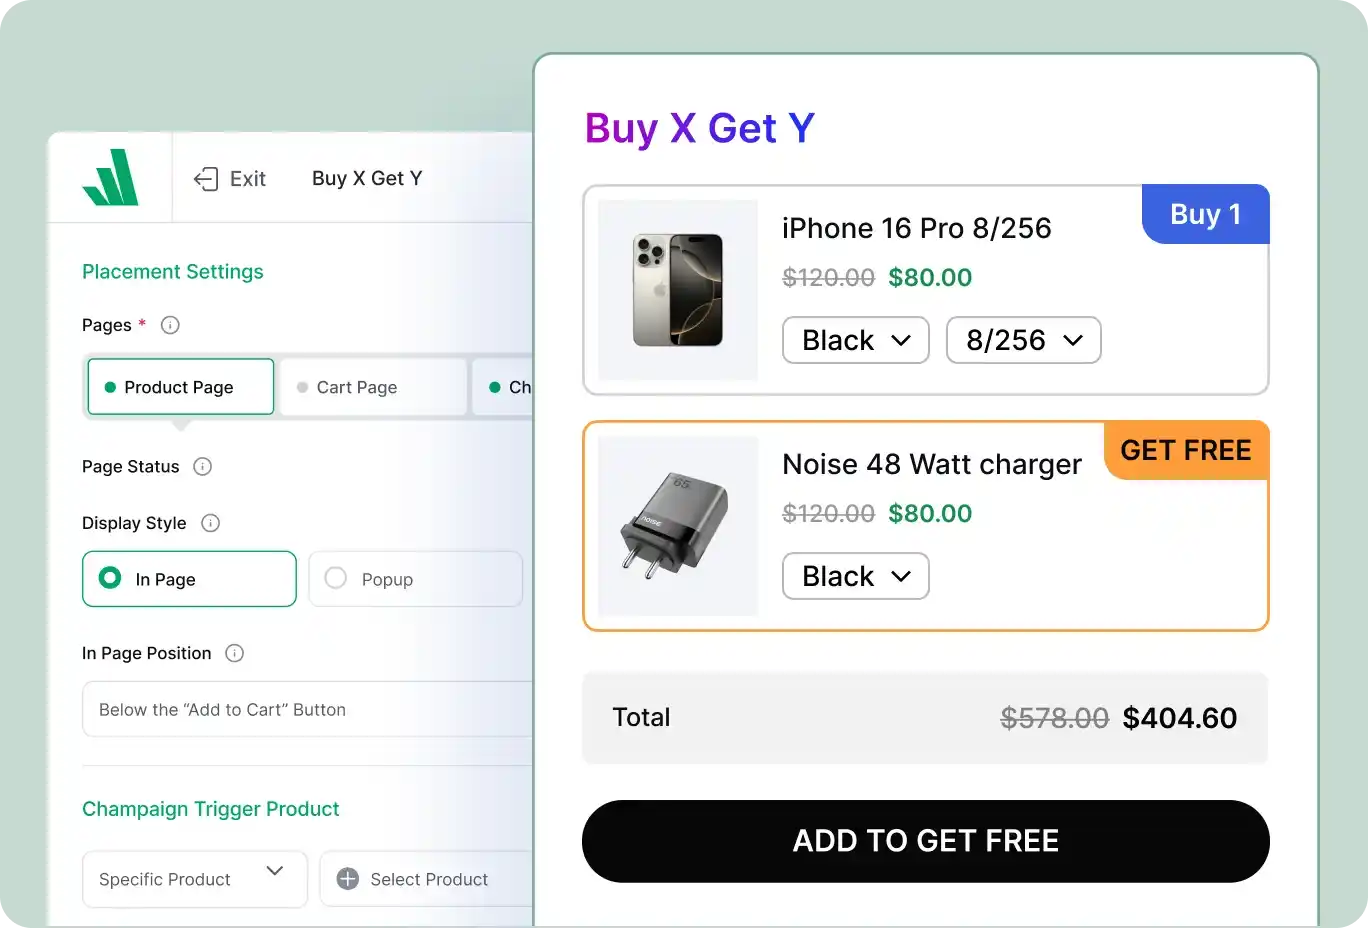Click the Exit arrow icon
The height and width of the screenshot is (928, 1368).
(x=204, y=178)
